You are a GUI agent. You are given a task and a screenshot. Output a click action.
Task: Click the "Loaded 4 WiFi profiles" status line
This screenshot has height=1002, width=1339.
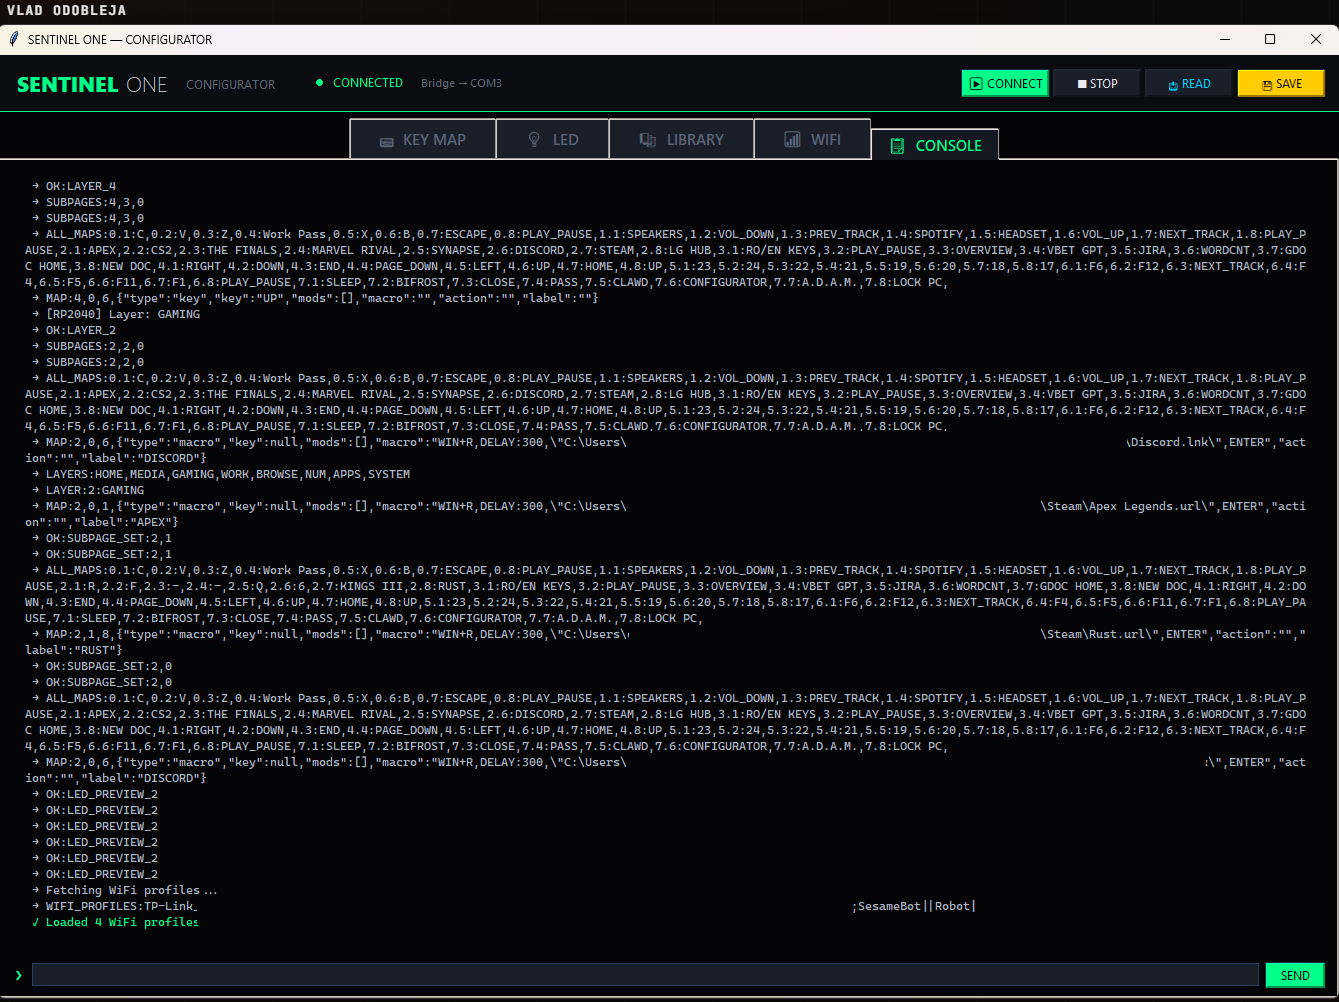[115, 922]
